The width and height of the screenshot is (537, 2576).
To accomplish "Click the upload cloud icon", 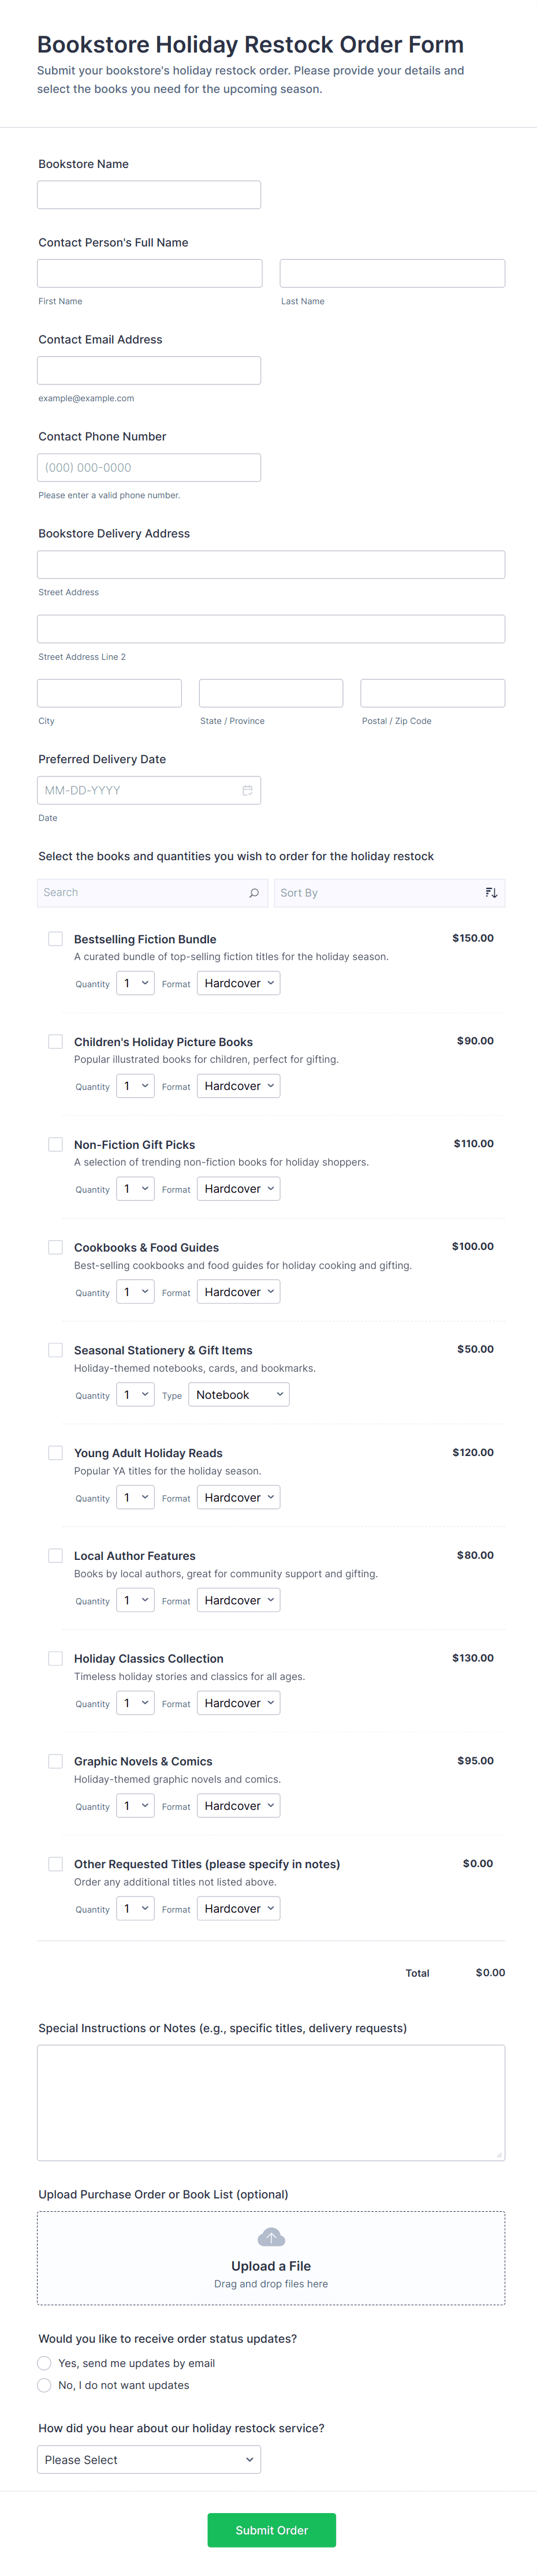I will click(271, 2237).
